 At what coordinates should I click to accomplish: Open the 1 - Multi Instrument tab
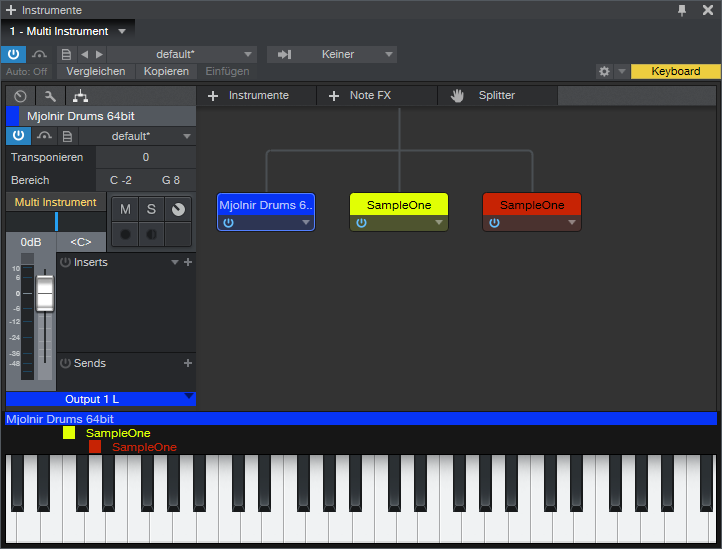coord(65,31)
